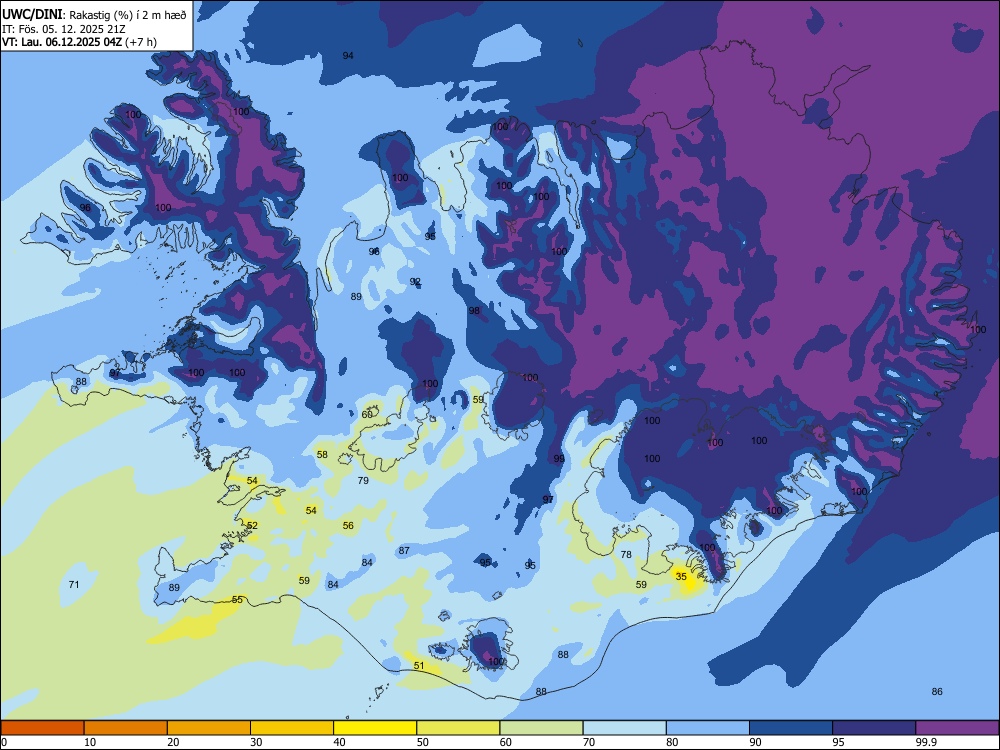
Task: Choose the light green 60–70 legend swatch
Action: 541,728
